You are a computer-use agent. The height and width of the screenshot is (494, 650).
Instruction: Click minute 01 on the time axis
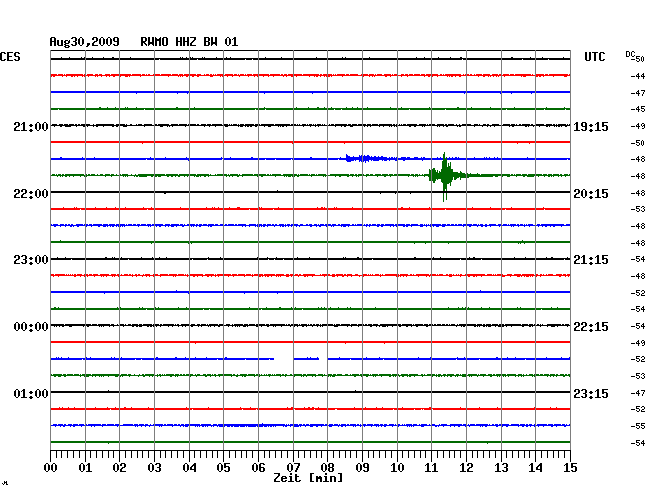85,468
